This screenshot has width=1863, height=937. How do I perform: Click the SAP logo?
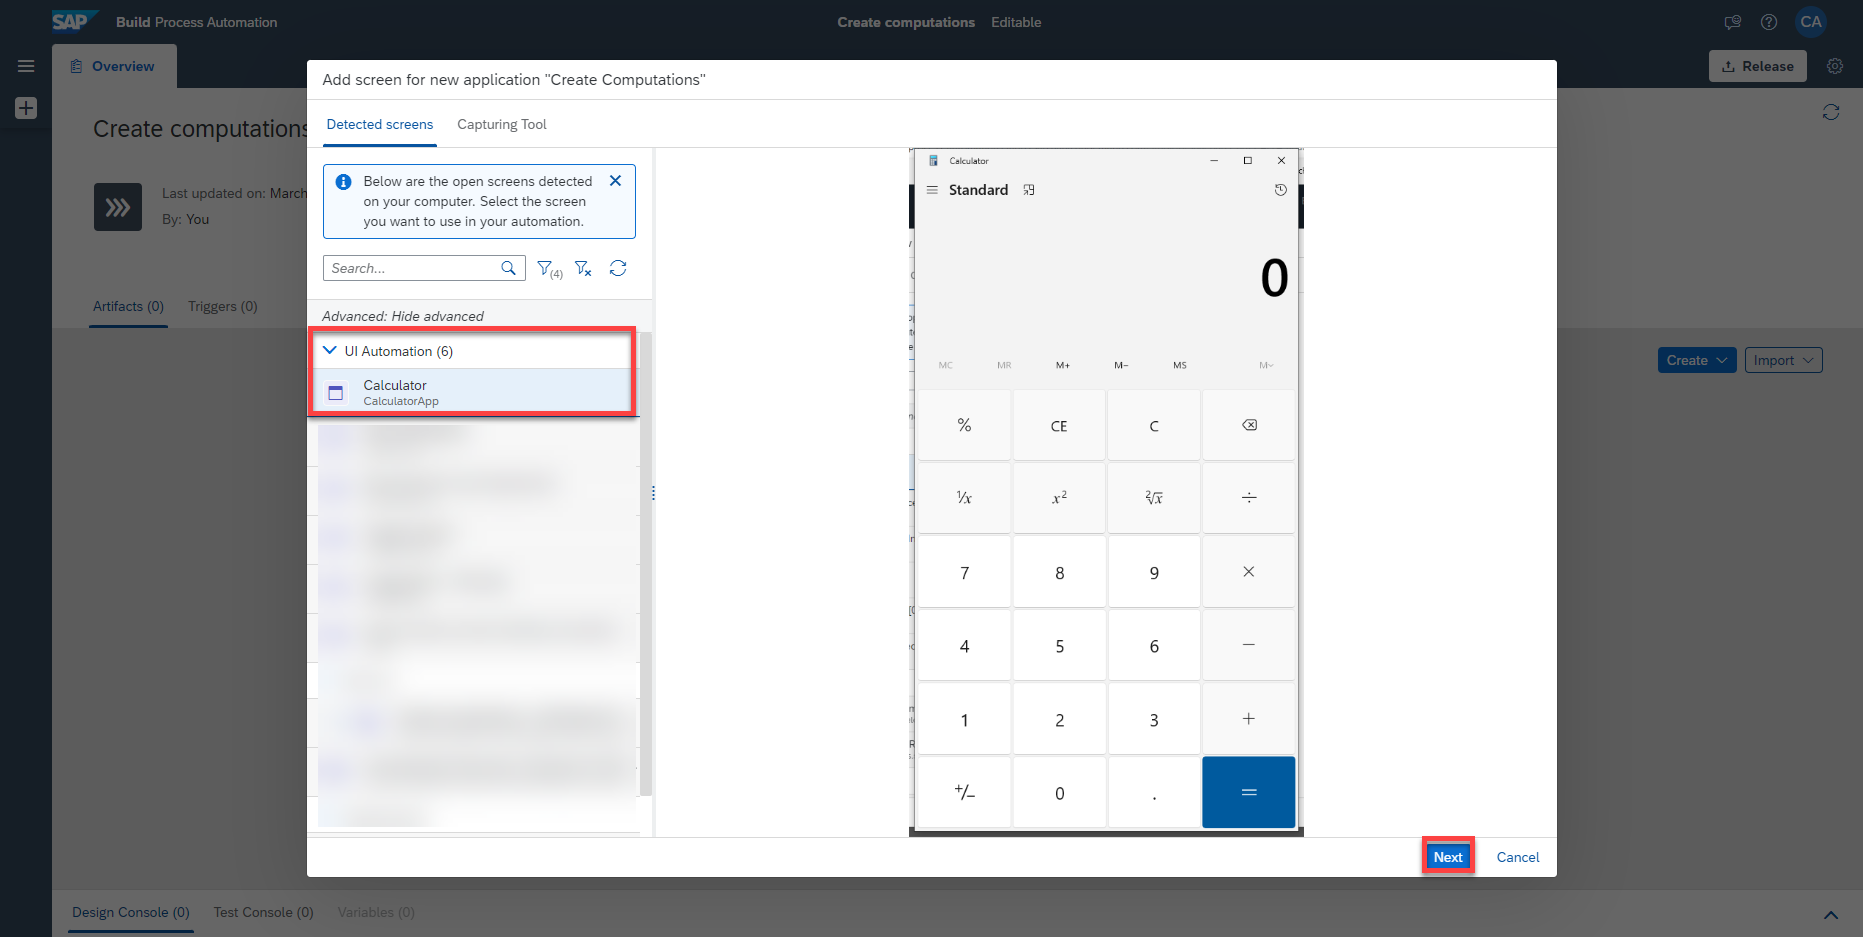click(x=75, y=21)
